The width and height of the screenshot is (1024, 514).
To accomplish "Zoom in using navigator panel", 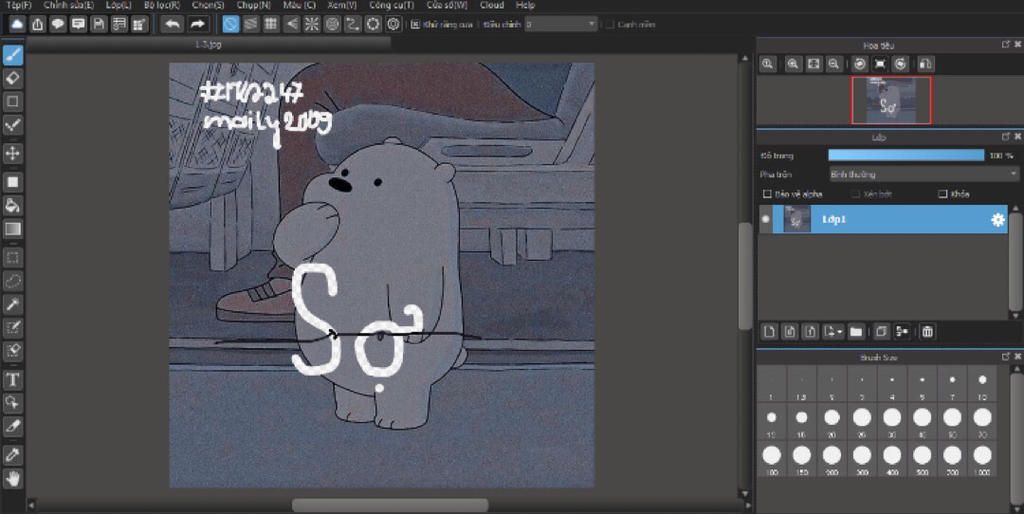I will (793, 63).
